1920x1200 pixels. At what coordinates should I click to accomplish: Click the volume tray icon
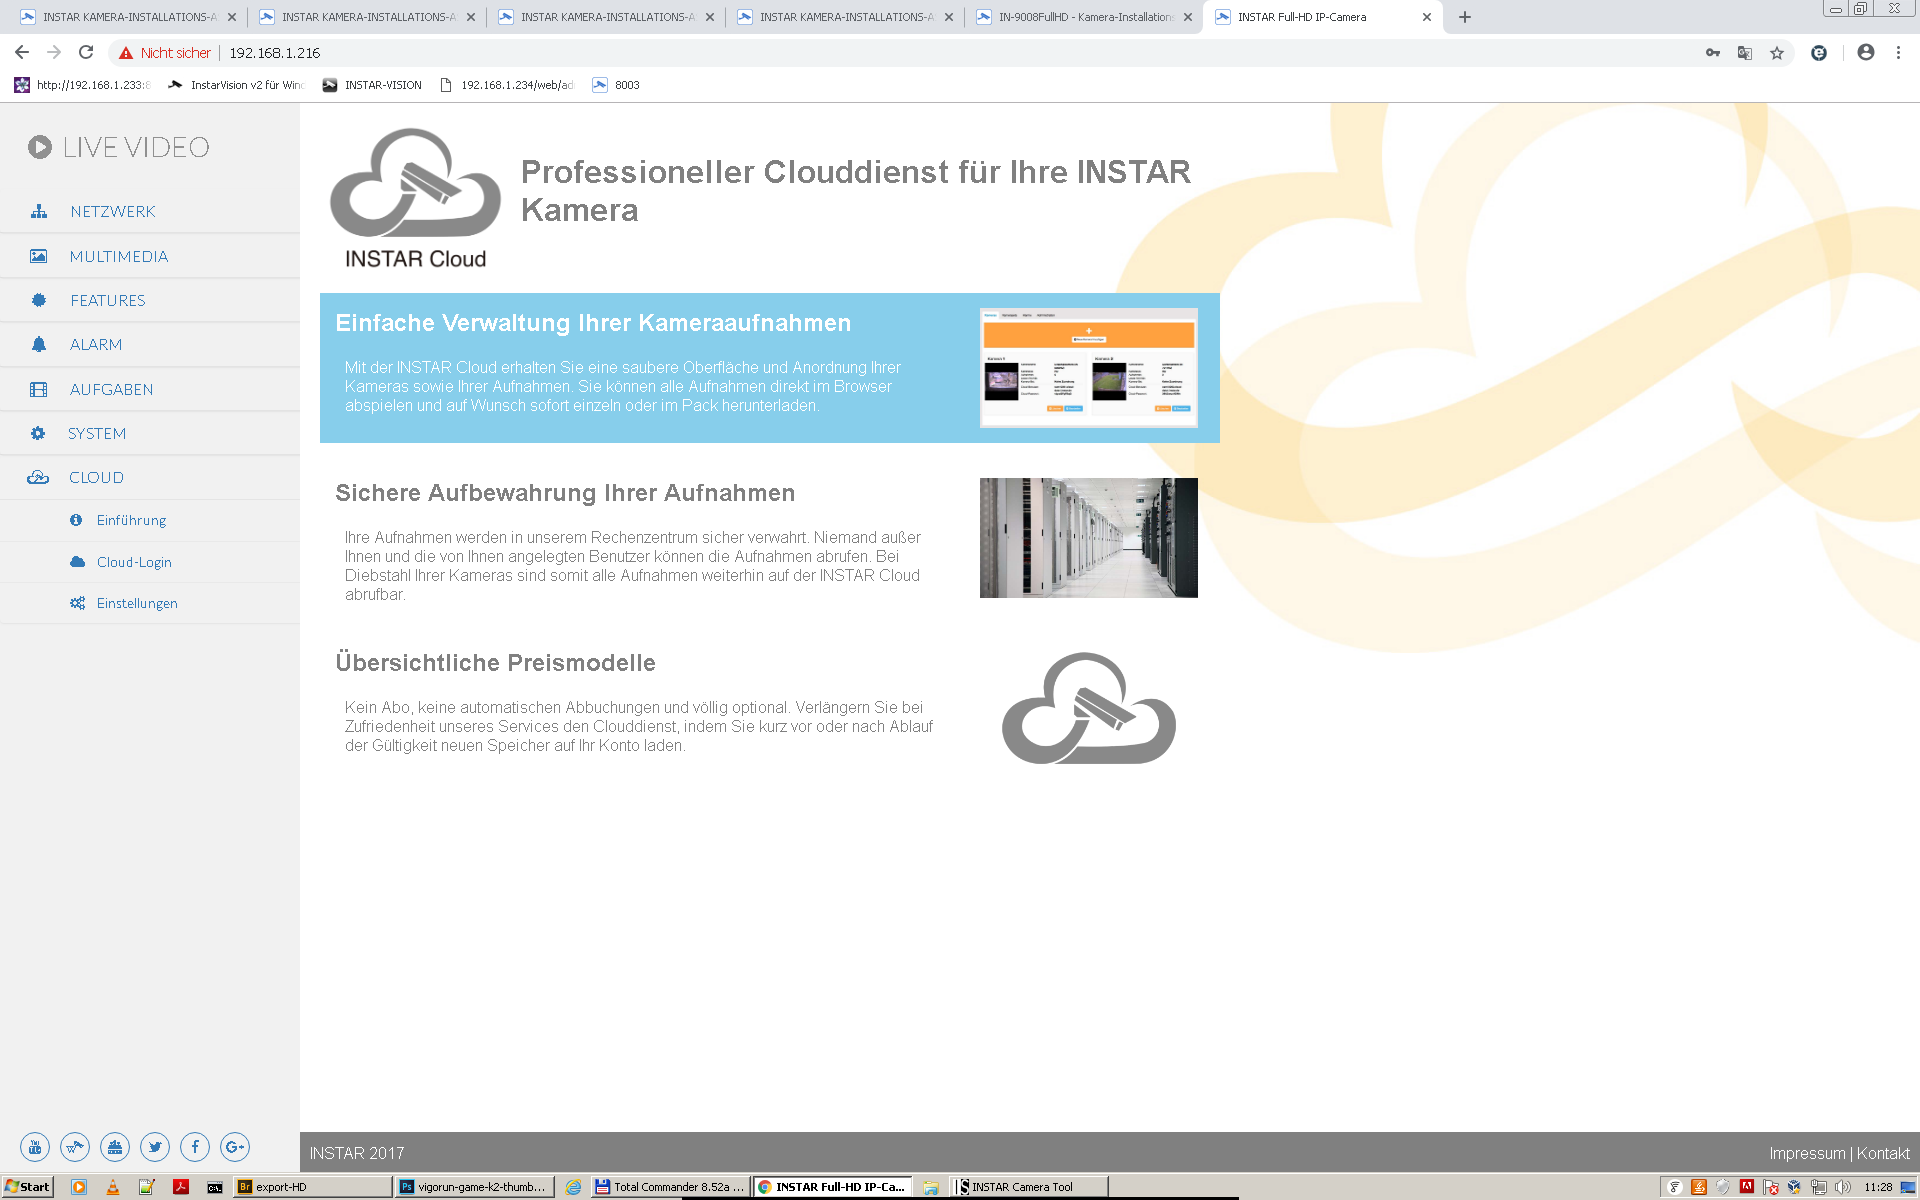(1842, 1187)
